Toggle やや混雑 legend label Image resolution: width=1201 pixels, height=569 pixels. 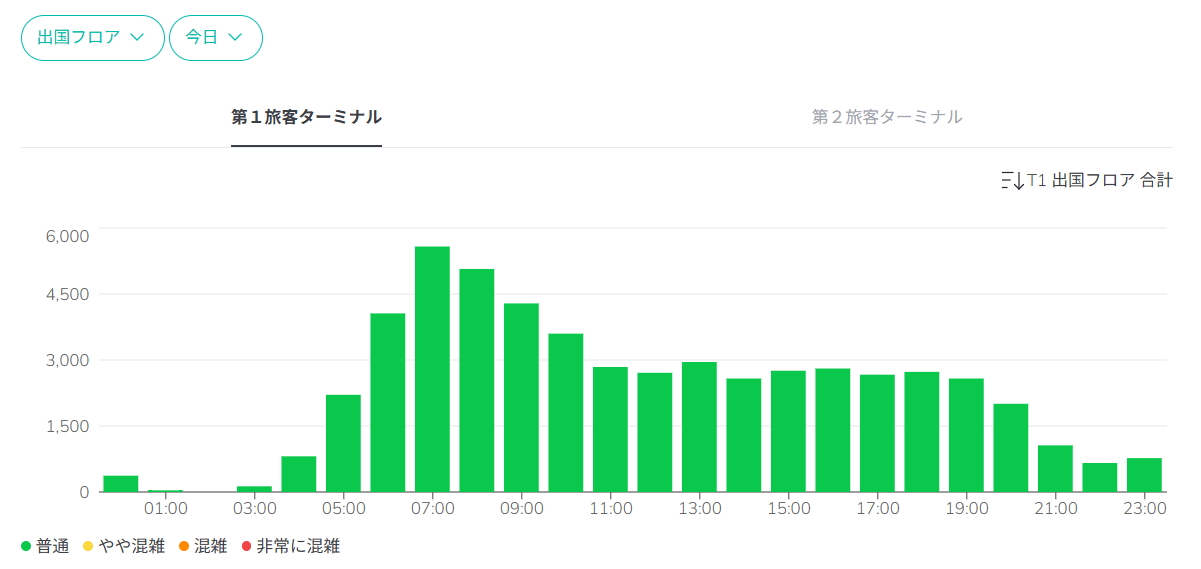point(132,547)
